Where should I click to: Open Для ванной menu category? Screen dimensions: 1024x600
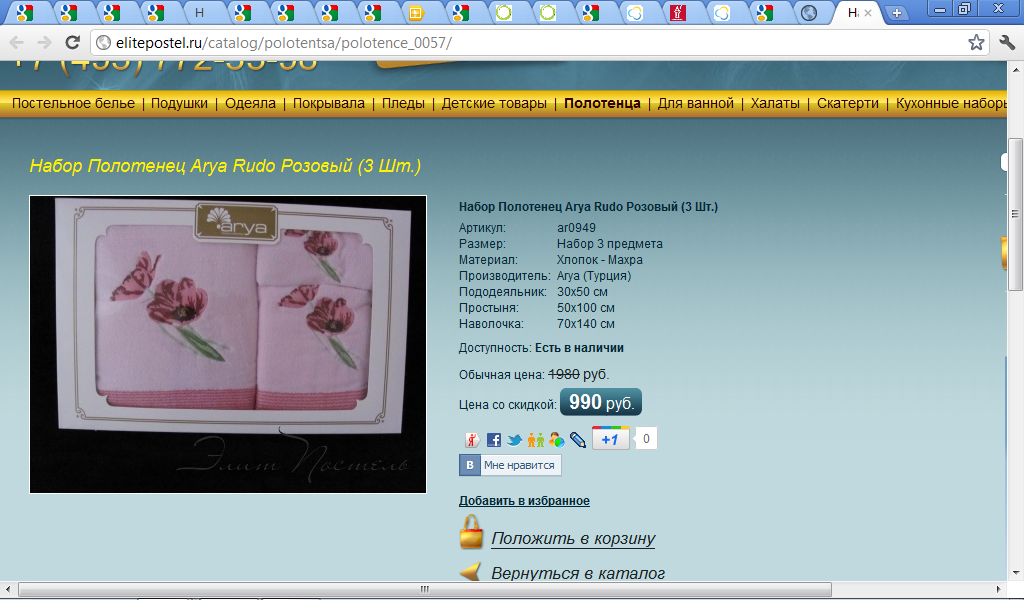click(x=696, y=103)
